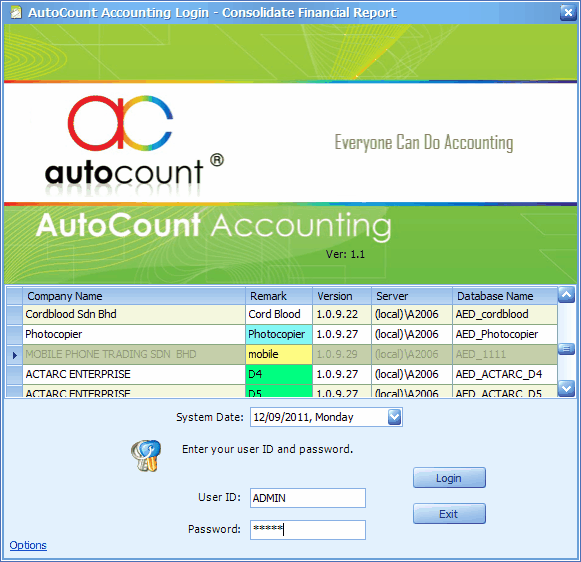581x562 pixels.
Task: Click the AED_1111 database name cell
Action: tap(505, 355)
